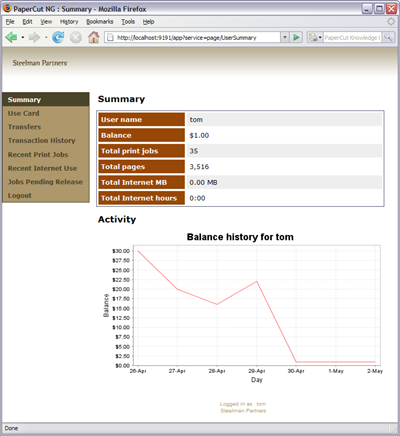
Task: Open the Bookmarks menu
Action: point(100,22)
